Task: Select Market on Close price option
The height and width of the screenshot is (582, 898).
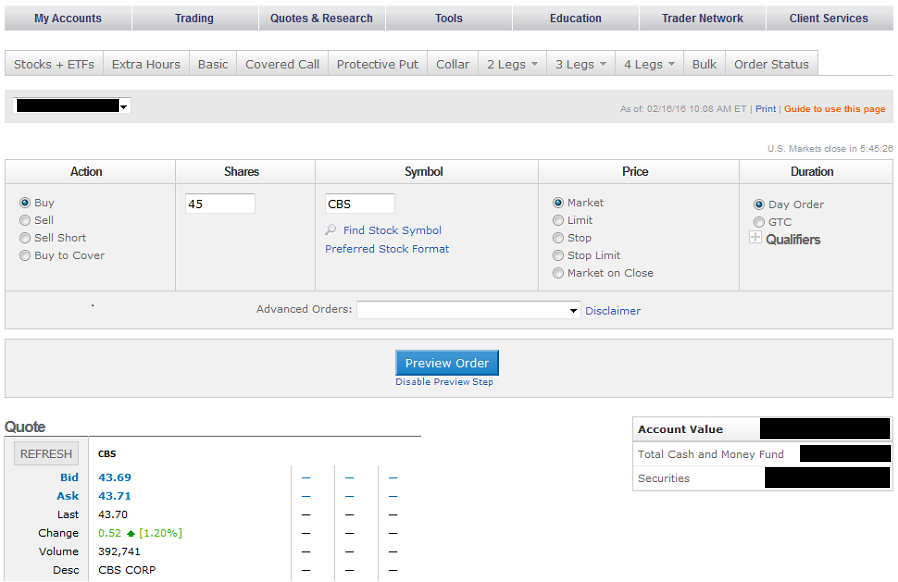Action: coord(558,273)
